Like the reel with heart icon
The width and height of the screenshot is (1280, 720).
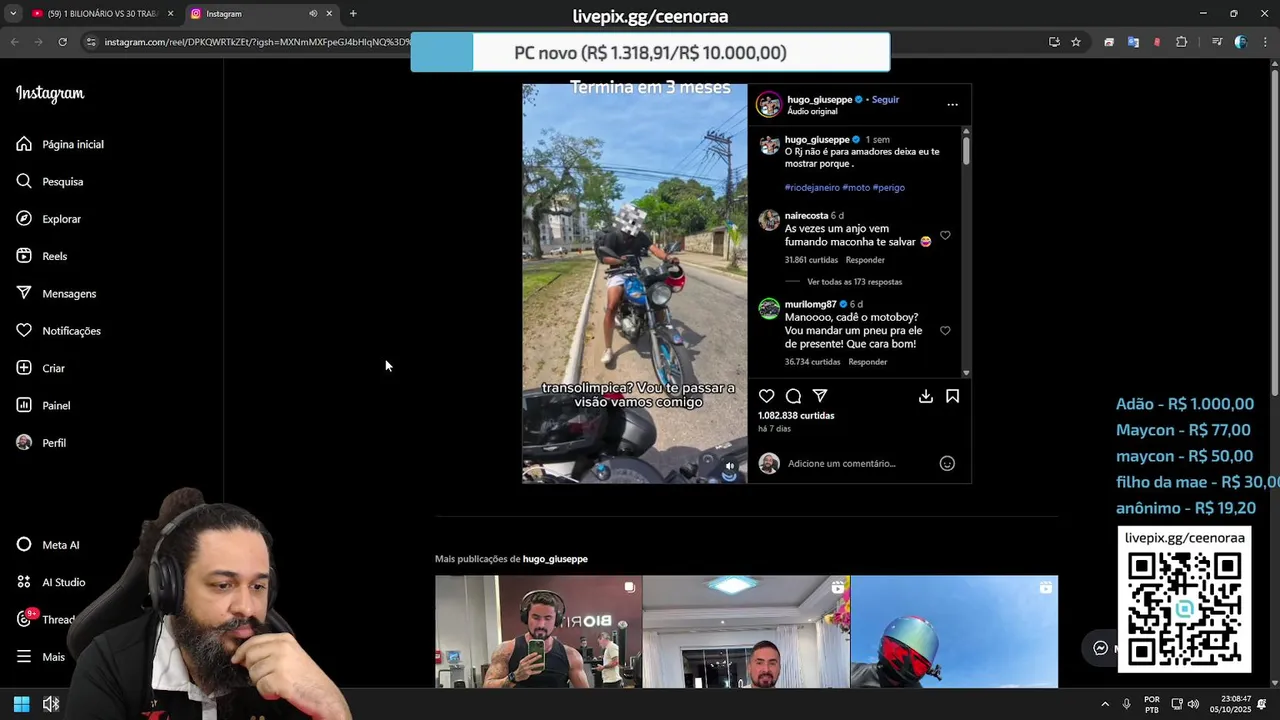(766, 396)
